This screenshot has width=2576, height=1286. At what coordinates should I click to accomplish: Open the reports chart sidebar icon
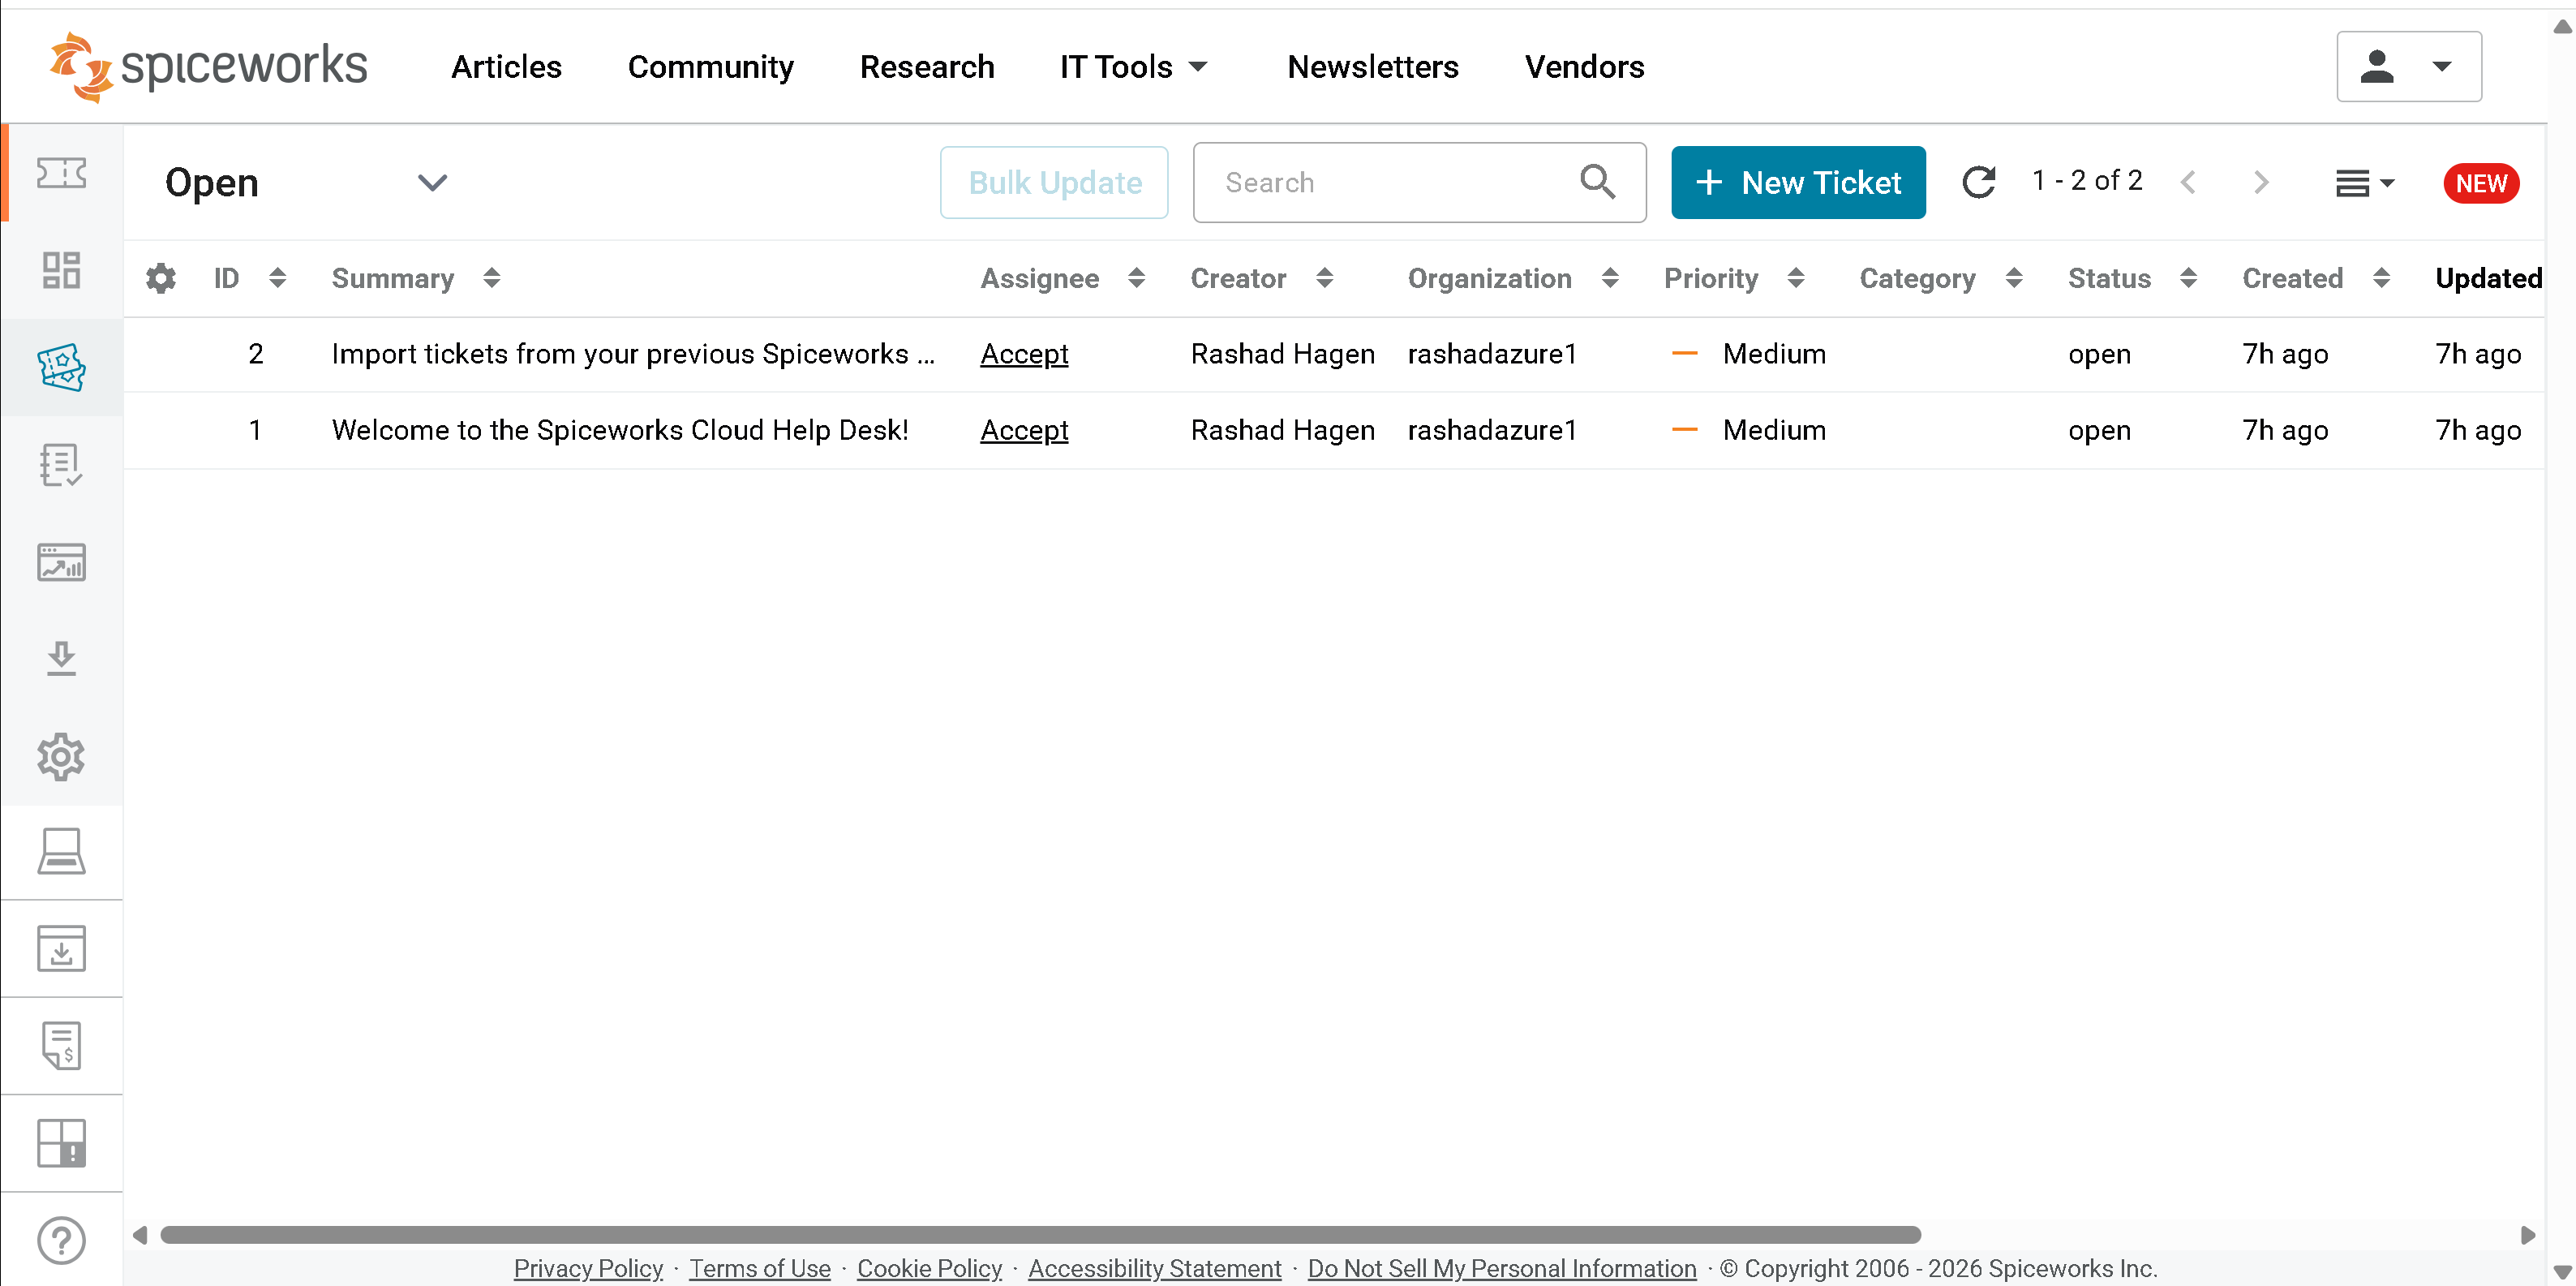61,562
